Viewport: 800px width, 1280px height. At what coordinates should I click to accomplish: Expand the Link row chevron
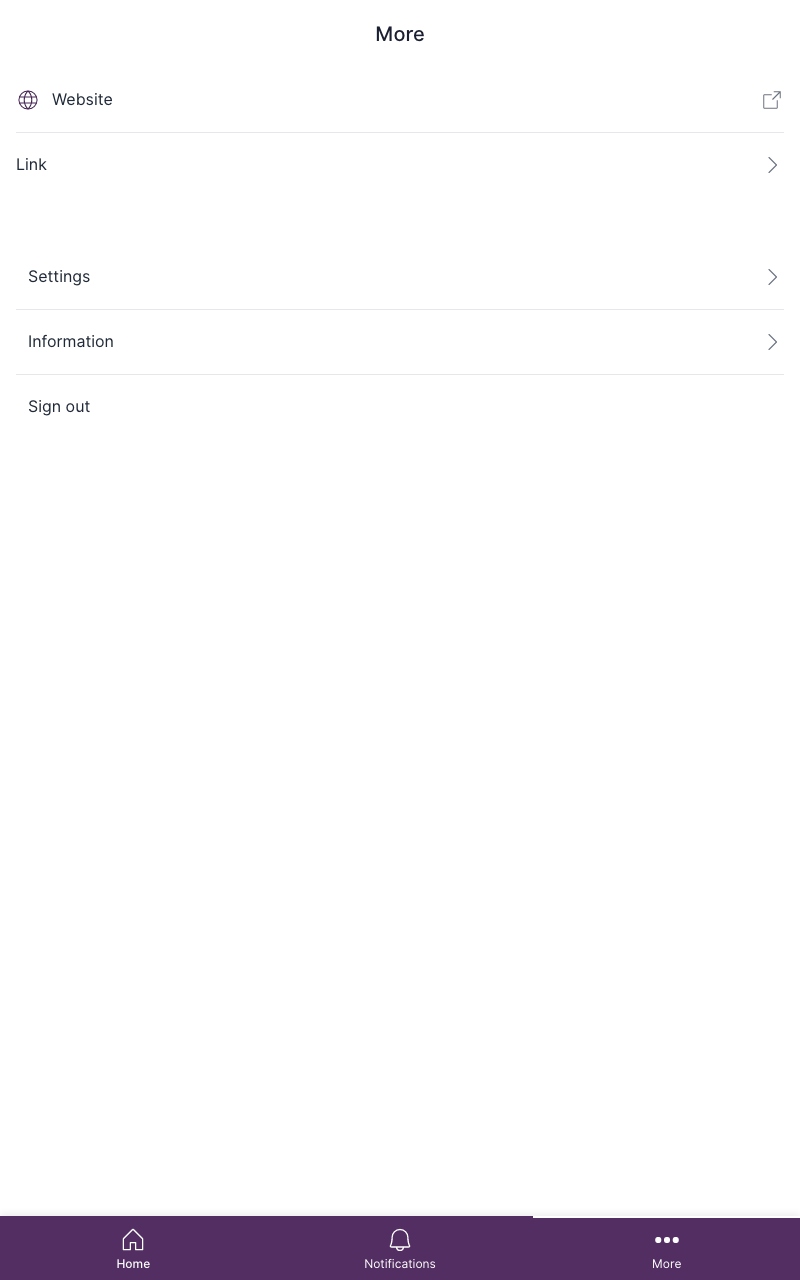[773, 165]
